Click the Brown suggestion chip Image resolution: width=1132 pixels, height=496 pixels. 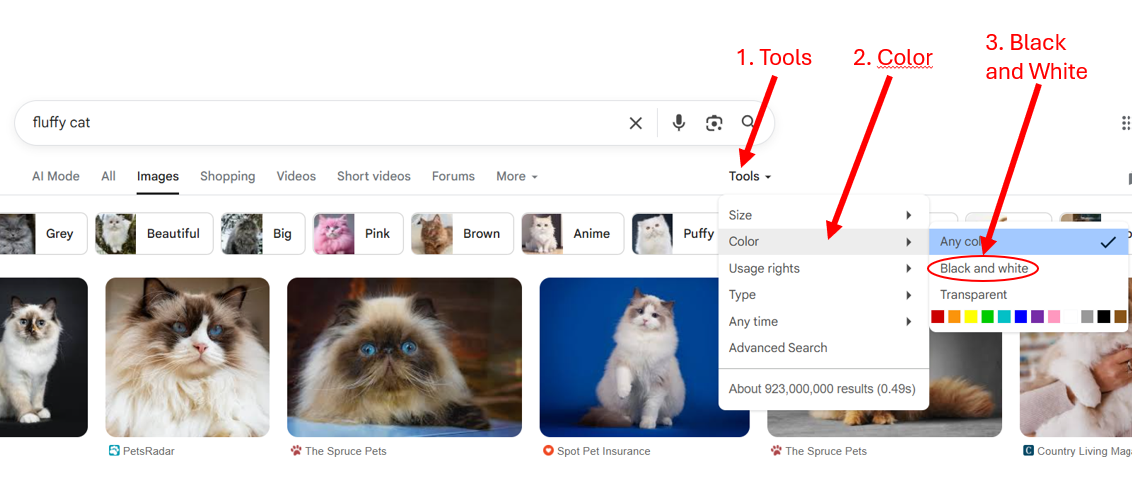[x=462, y=234]
